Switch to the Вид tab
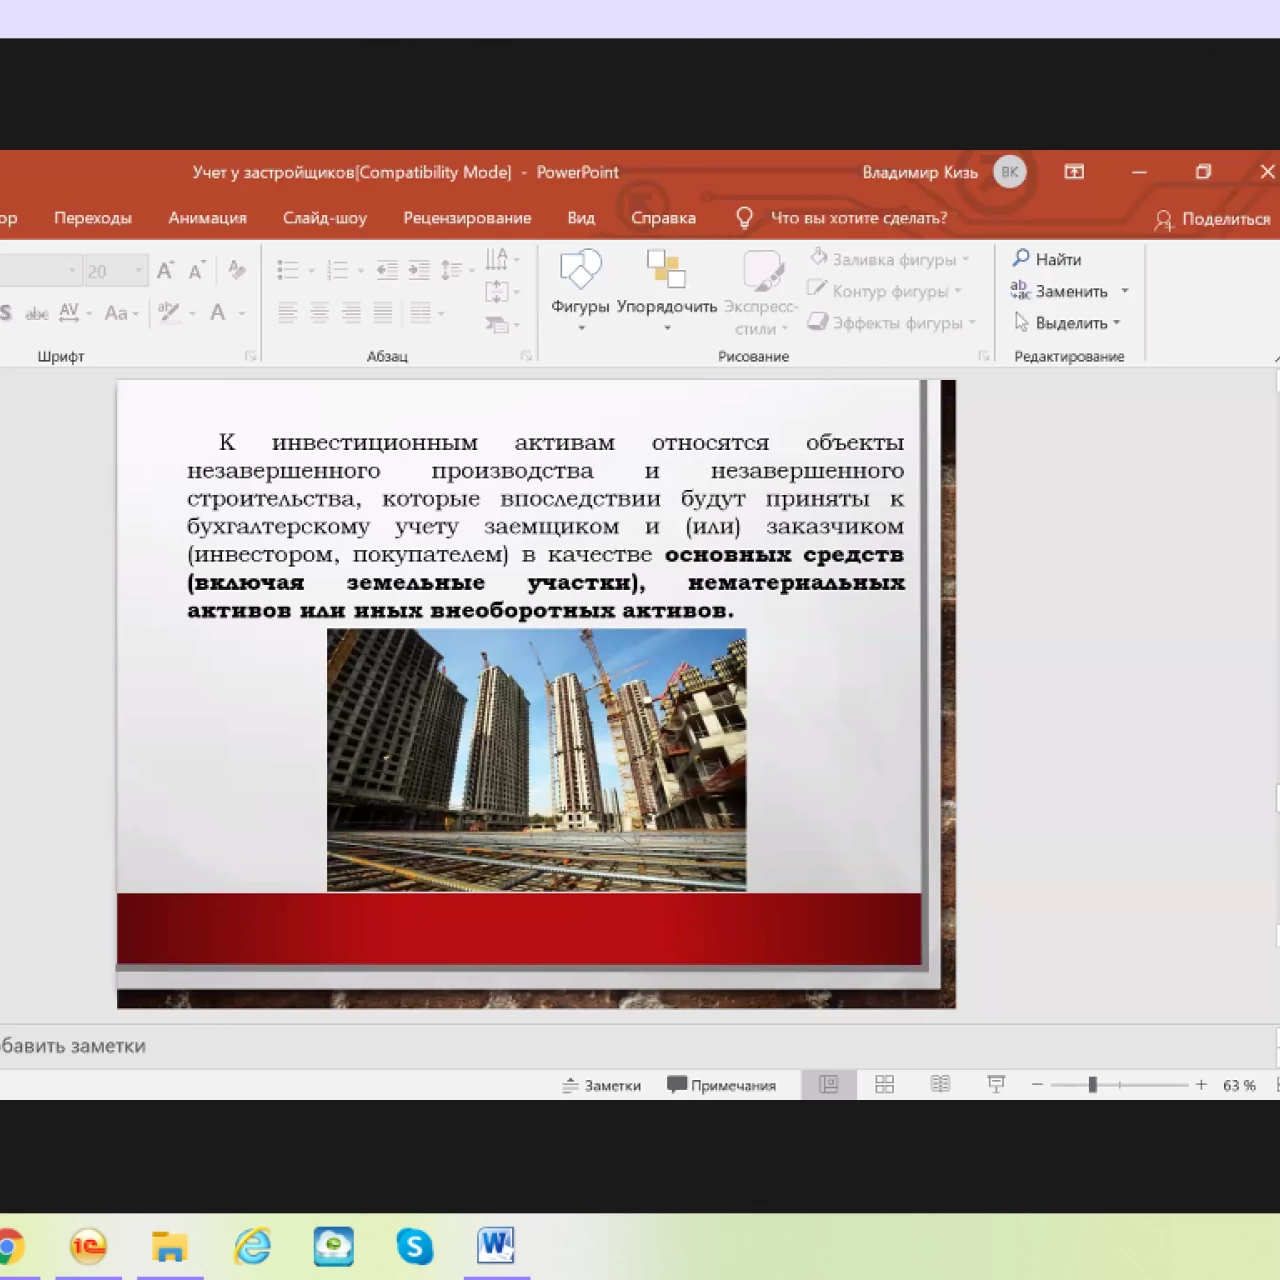This screenshot has height=1280, width=1280. pyautogui.click(x=581, y=218)
